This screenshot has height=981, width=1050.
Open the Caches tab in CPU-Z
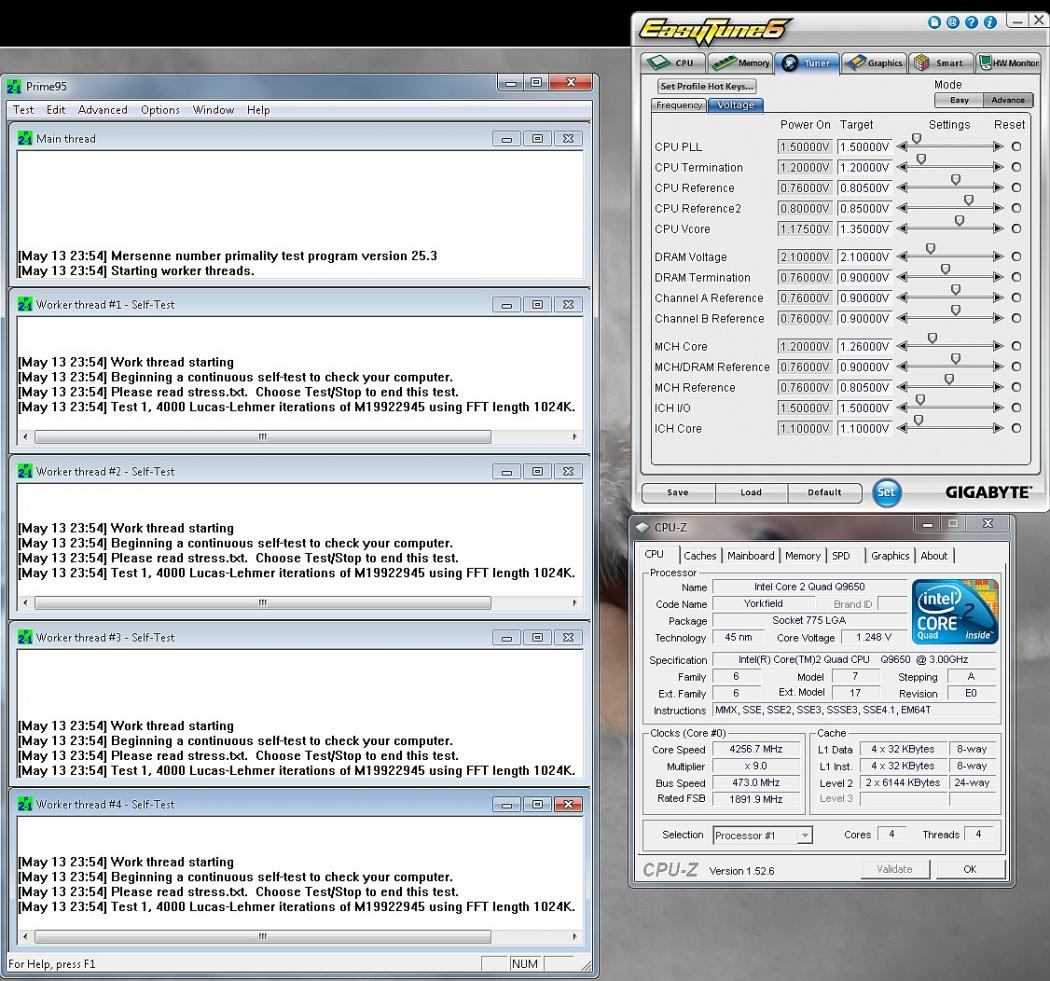(x=700, y=556)
